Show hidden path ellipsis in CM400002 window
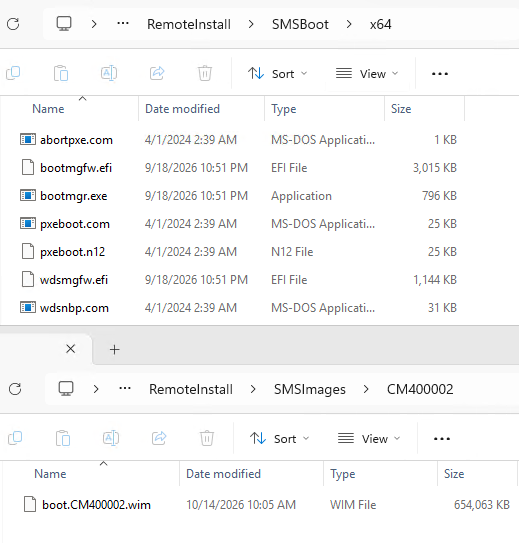This screenshot has width=519, height=543. click(x=125, y=389)
